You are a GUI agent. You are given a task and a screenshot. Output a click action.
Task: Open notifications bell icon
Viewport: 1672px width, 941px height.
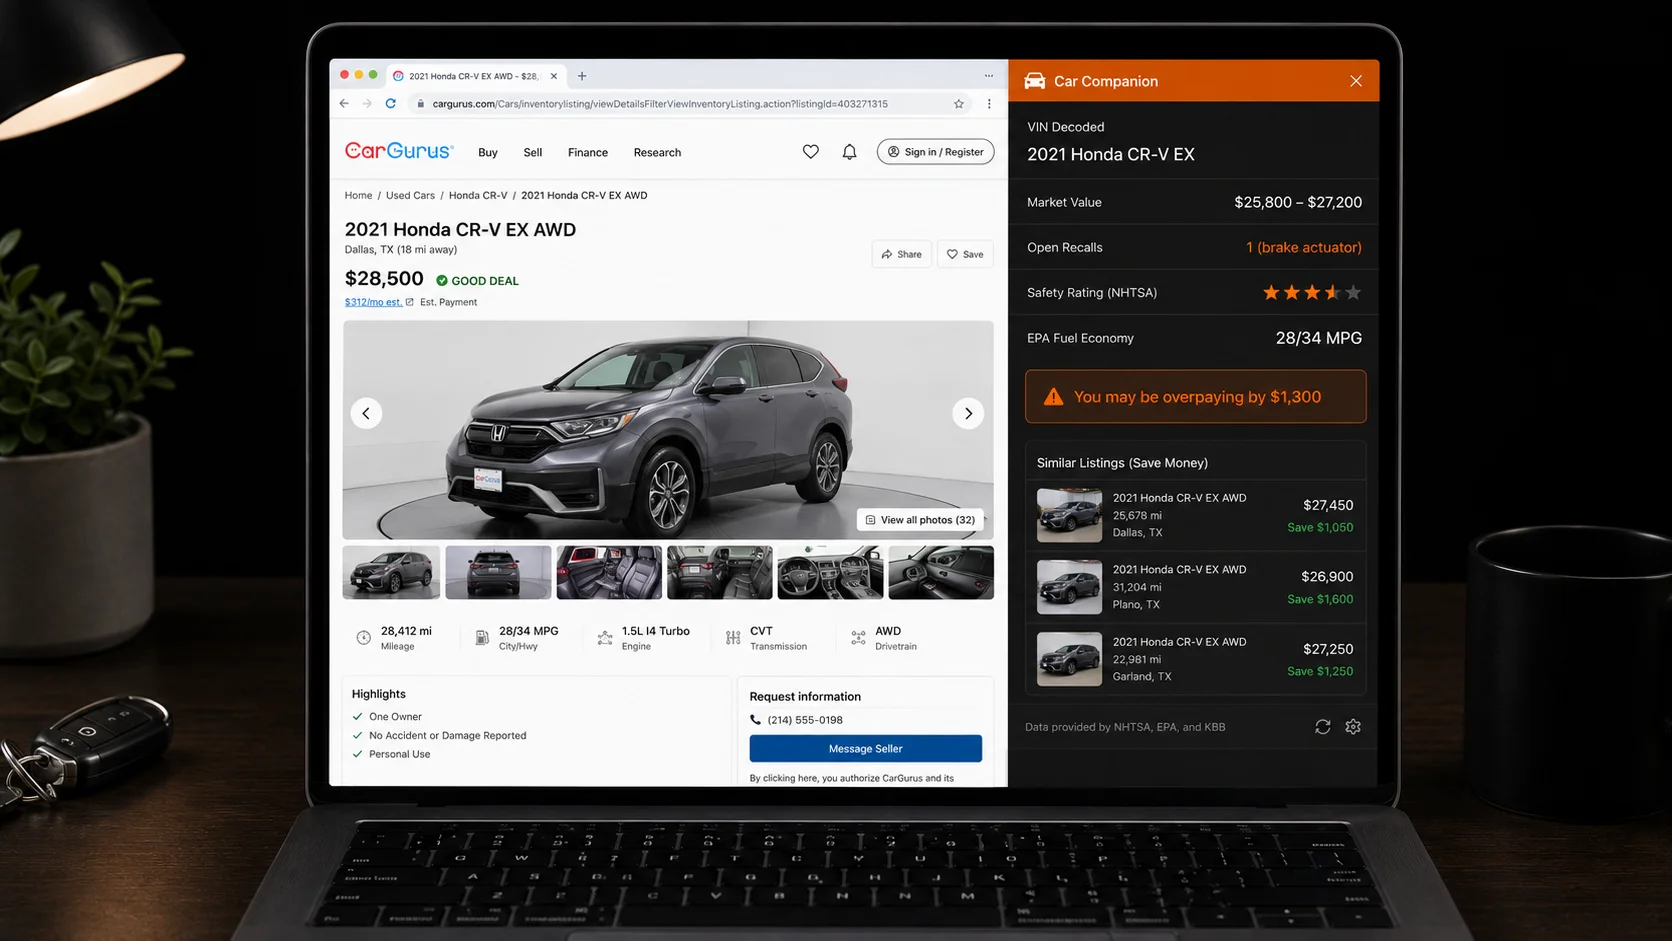click(x=849, y=152)
